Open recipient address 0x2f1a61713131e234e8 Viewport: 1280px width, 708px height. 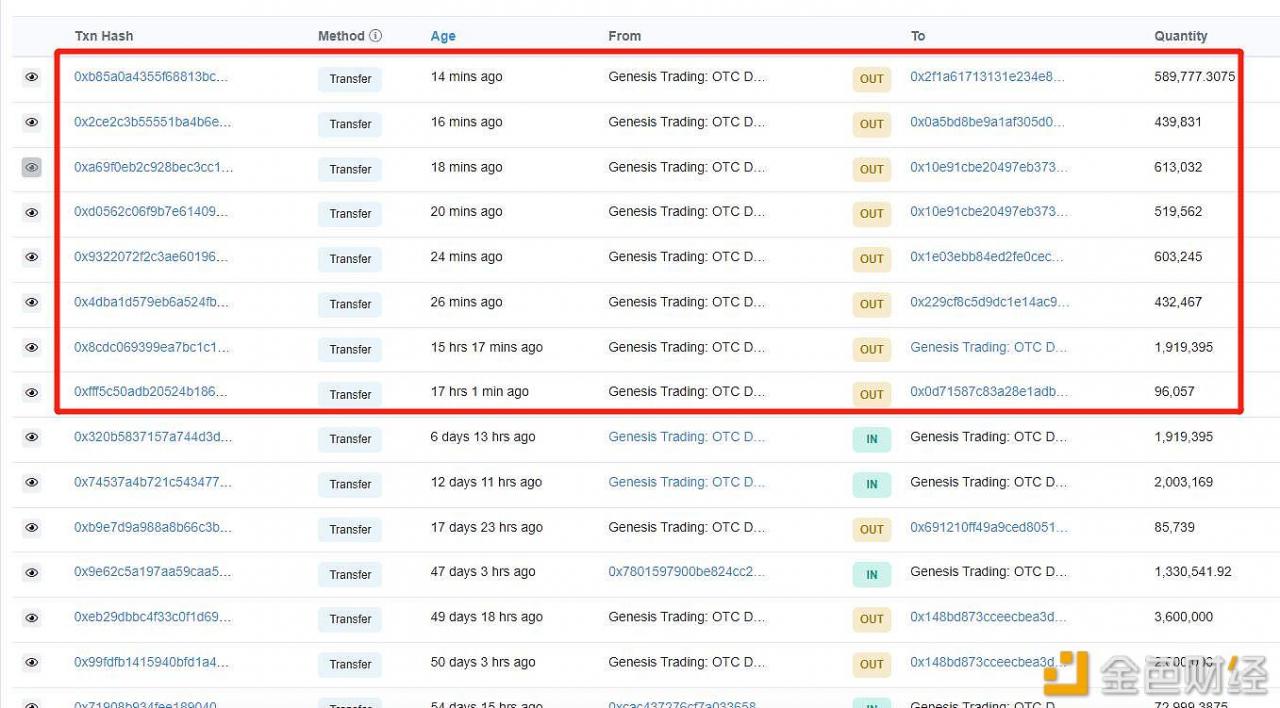pyautogui.click(x=987, y=77)
